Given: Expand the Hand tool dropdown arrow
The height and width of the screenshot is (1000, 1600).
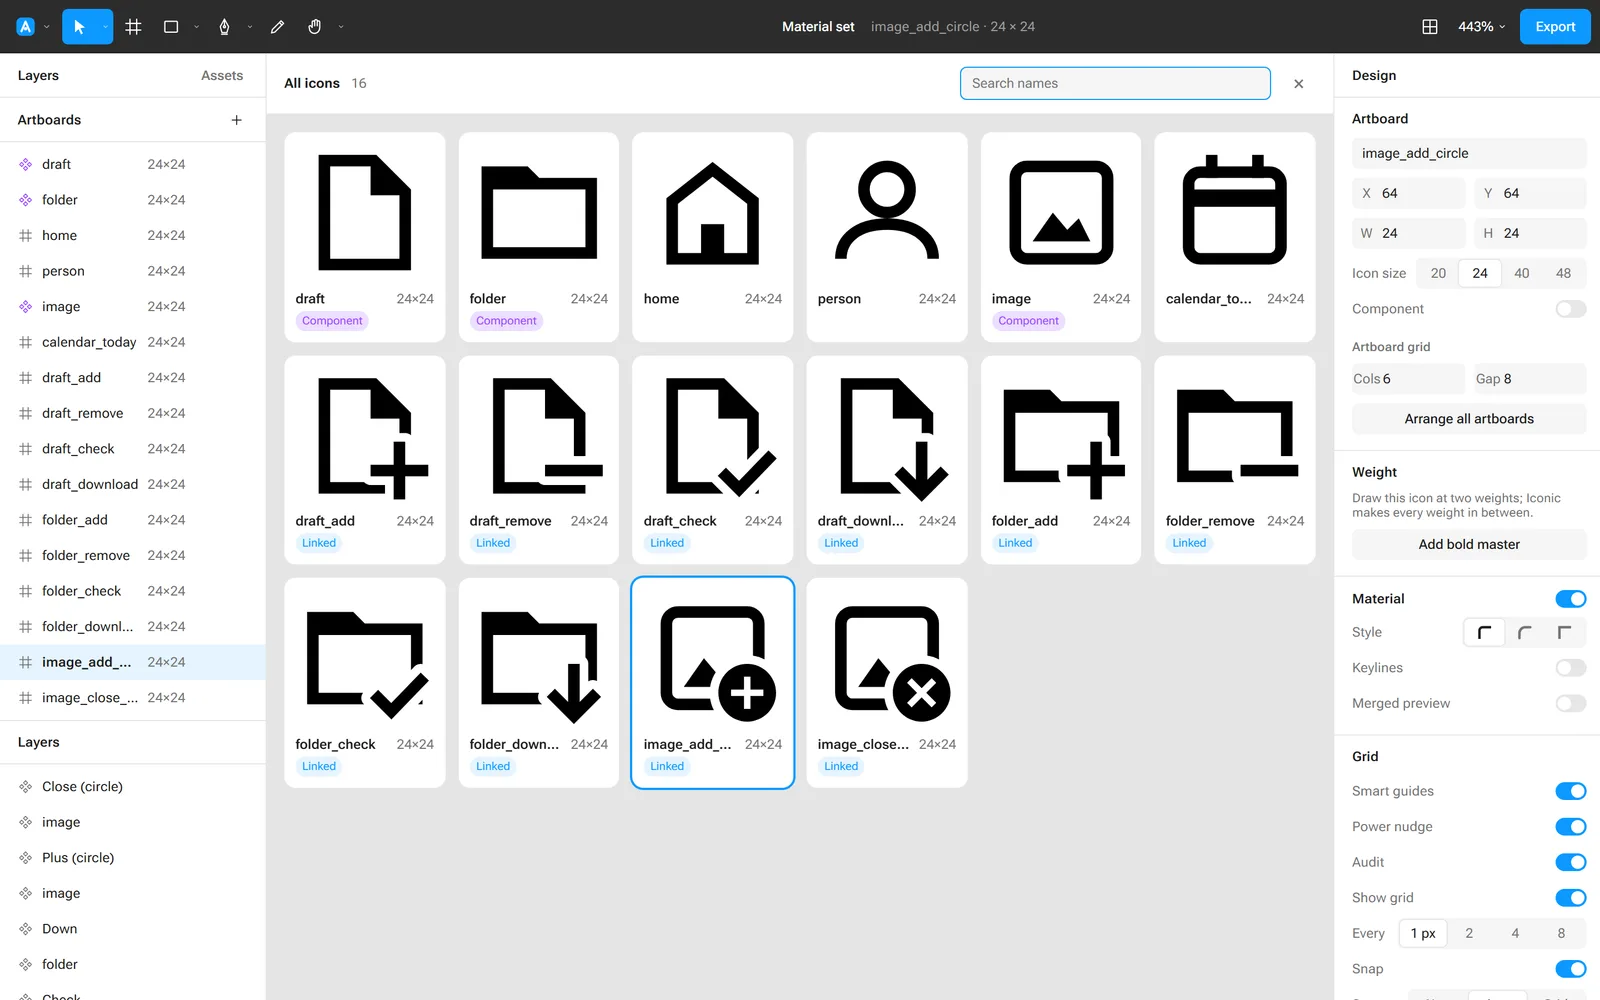Looking at the screenshot, I should point(340,27).
